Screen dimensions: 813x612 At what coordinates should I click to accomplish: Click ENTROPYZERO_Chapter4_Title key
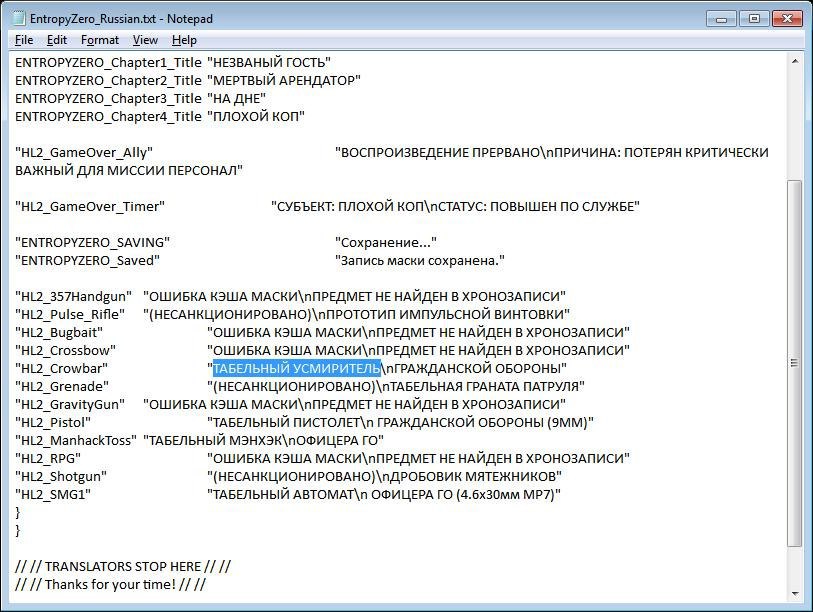coord(108,117)
